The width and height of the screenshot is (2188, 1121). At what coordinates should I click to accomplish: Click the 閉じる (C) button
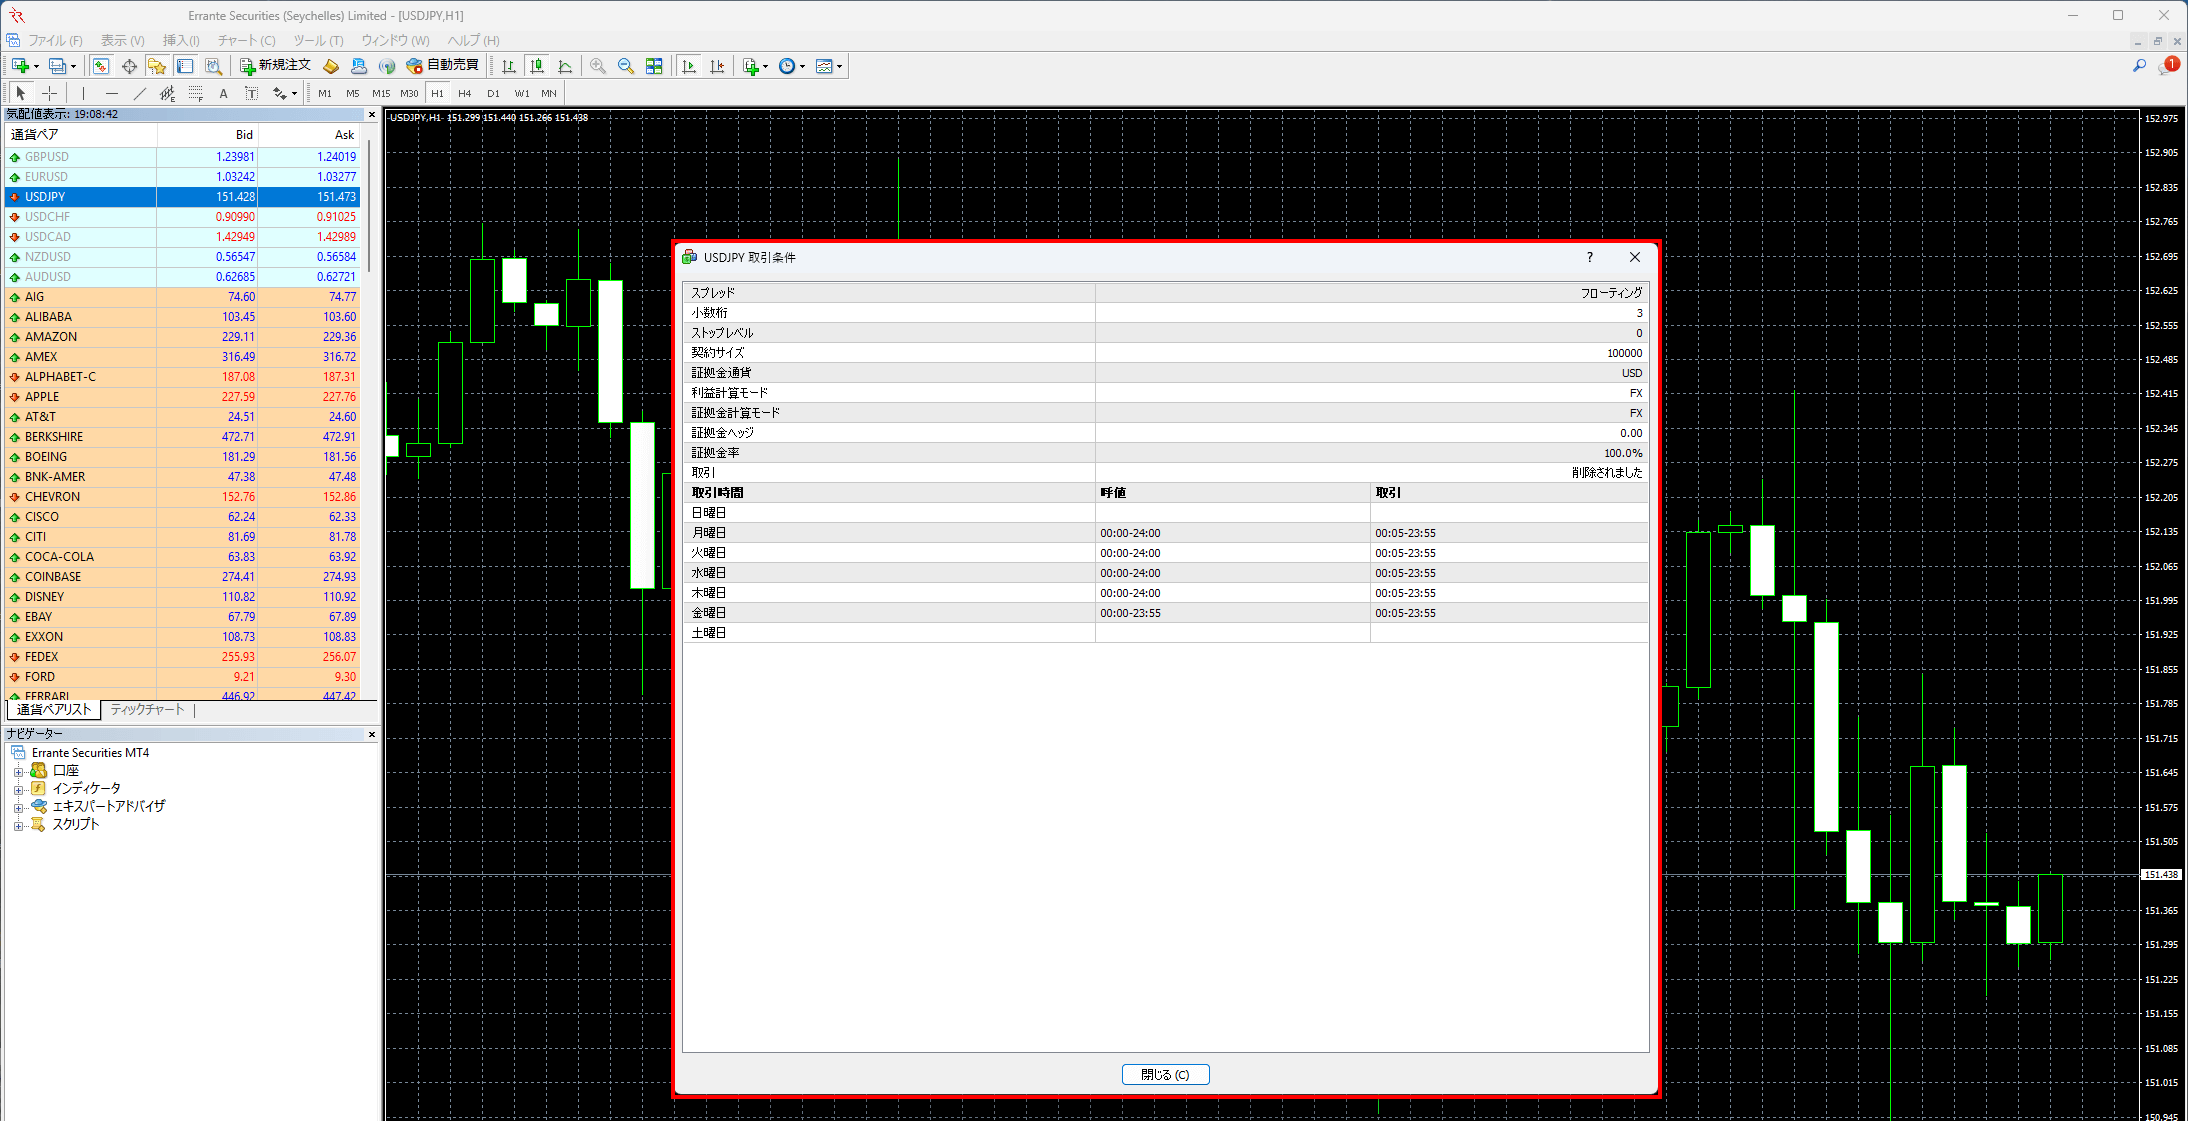click(x=1165, y=1074)
